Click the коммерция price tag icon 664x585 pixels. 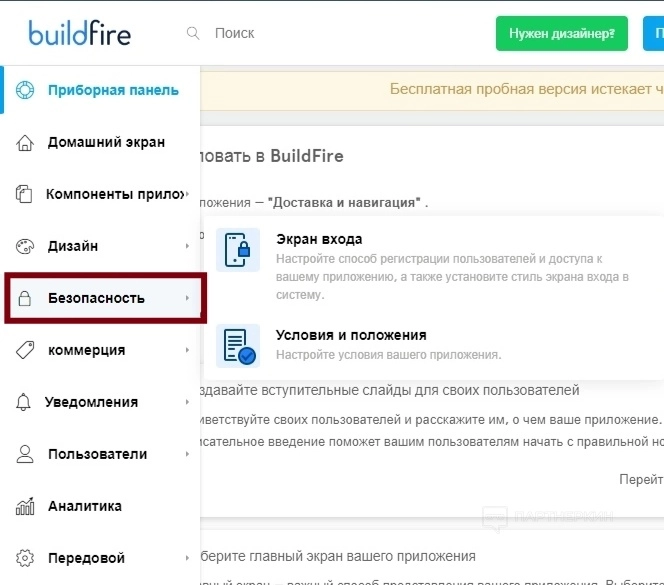pos(26,350)
